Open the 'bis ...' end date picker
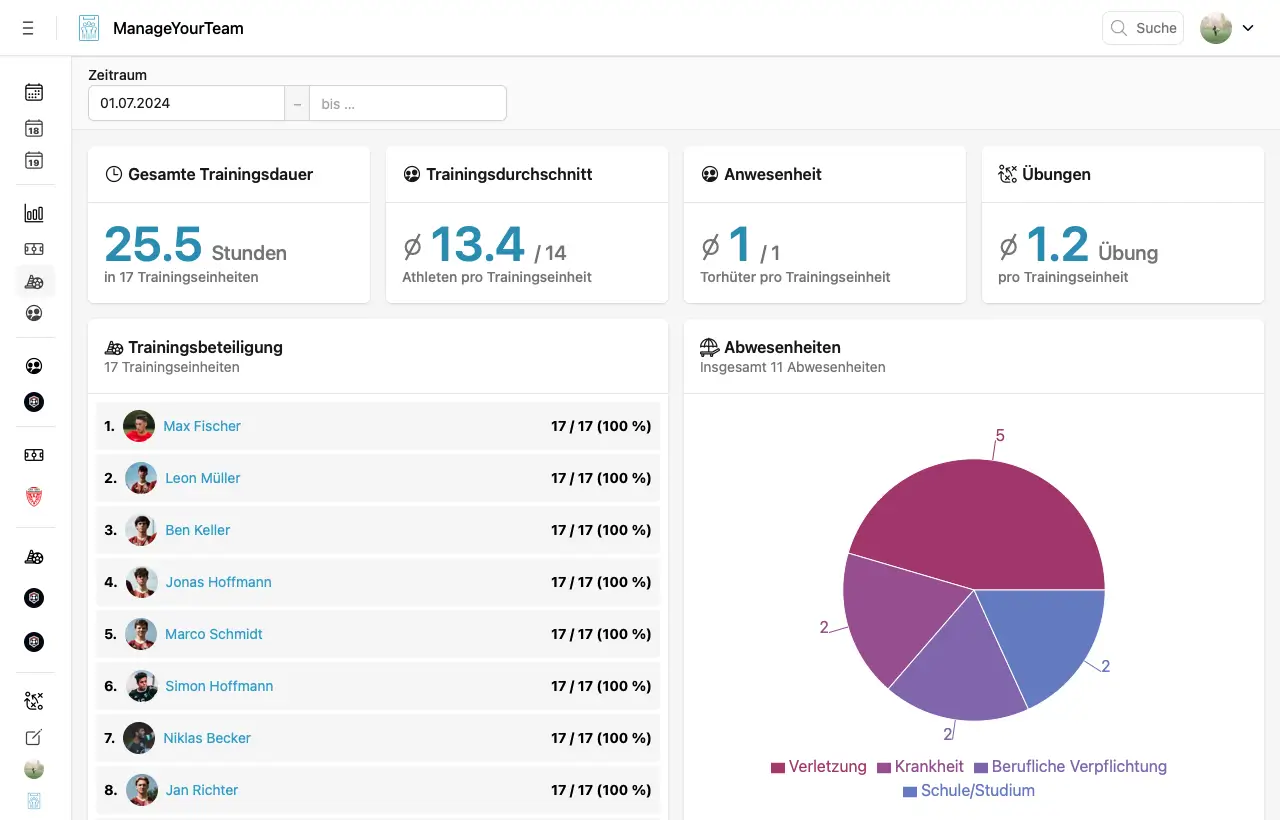This screenshot has height=820, width=1280. click(407, 102)
